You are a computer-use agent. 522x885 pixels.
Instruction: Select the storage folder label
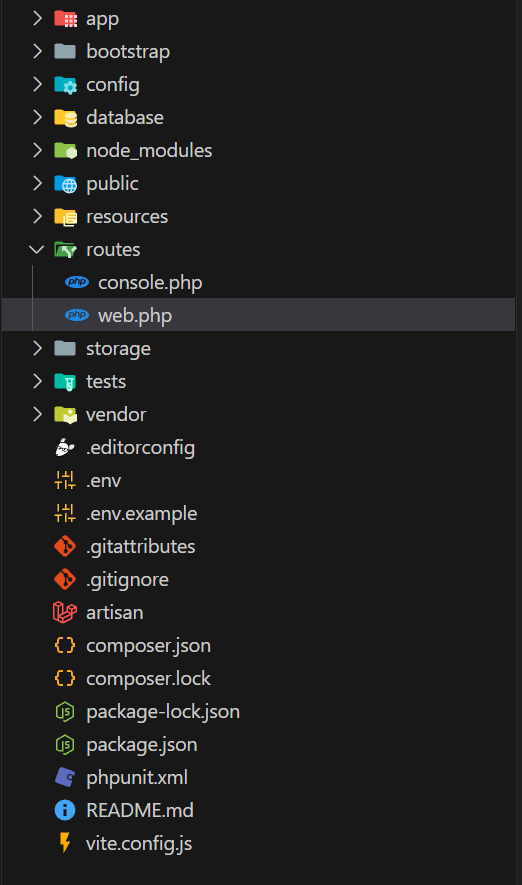(x=118, y=349)
